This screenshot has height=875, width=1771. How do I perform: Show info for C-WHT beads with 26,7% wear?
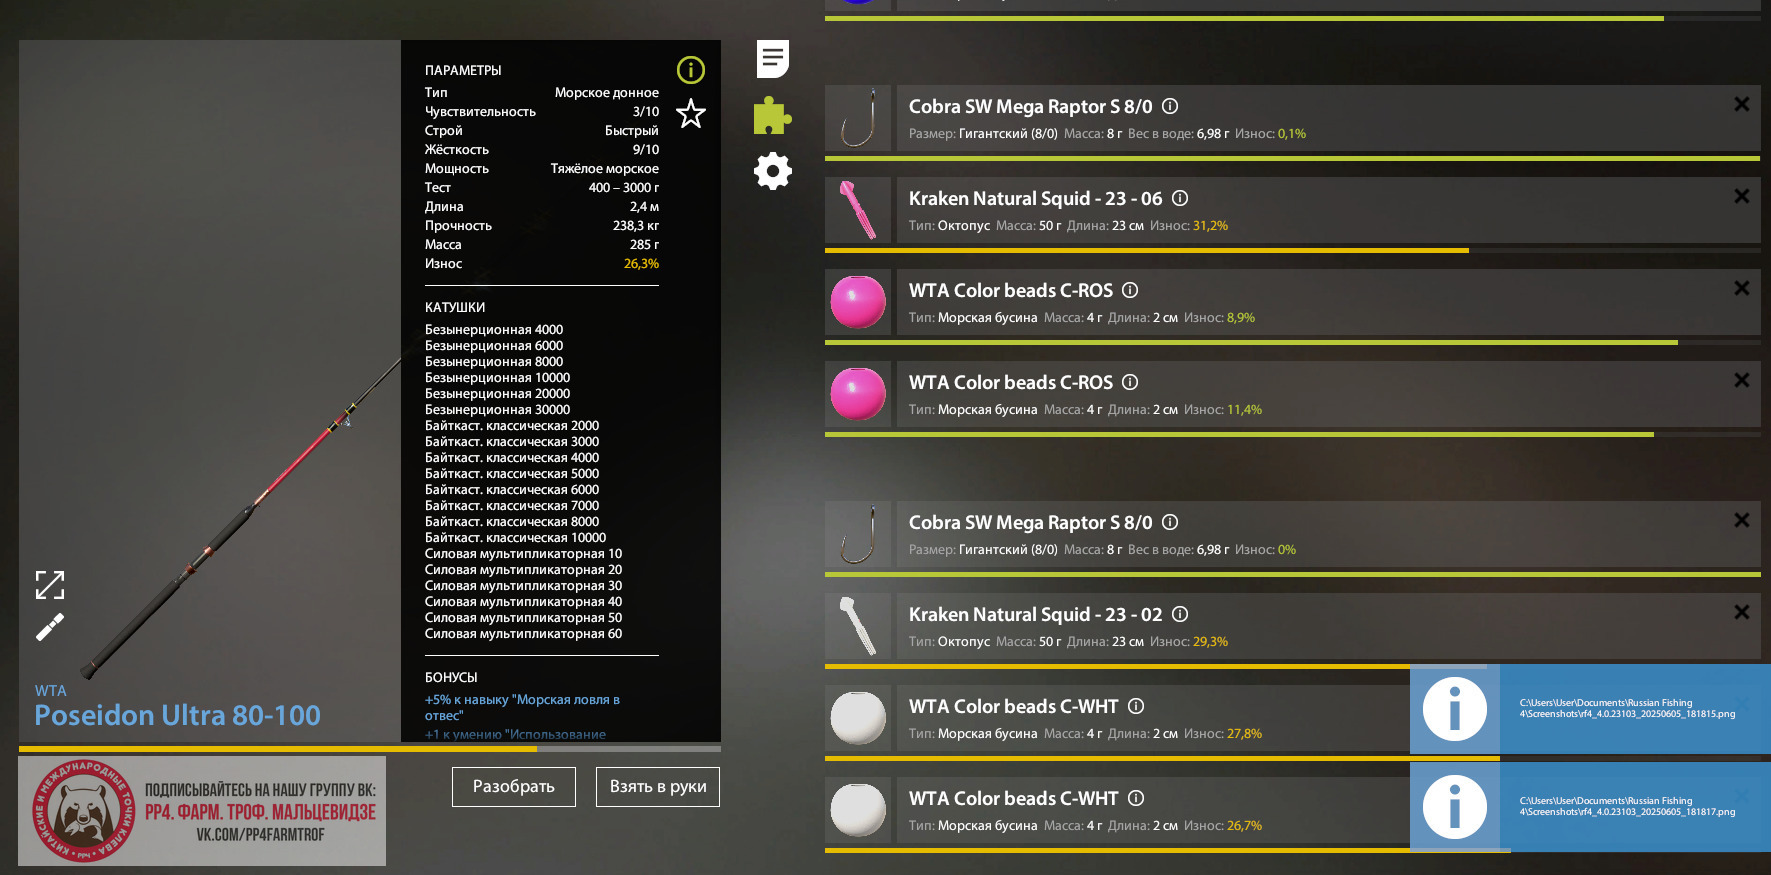pyautogui.click(x=1136, y=798)
